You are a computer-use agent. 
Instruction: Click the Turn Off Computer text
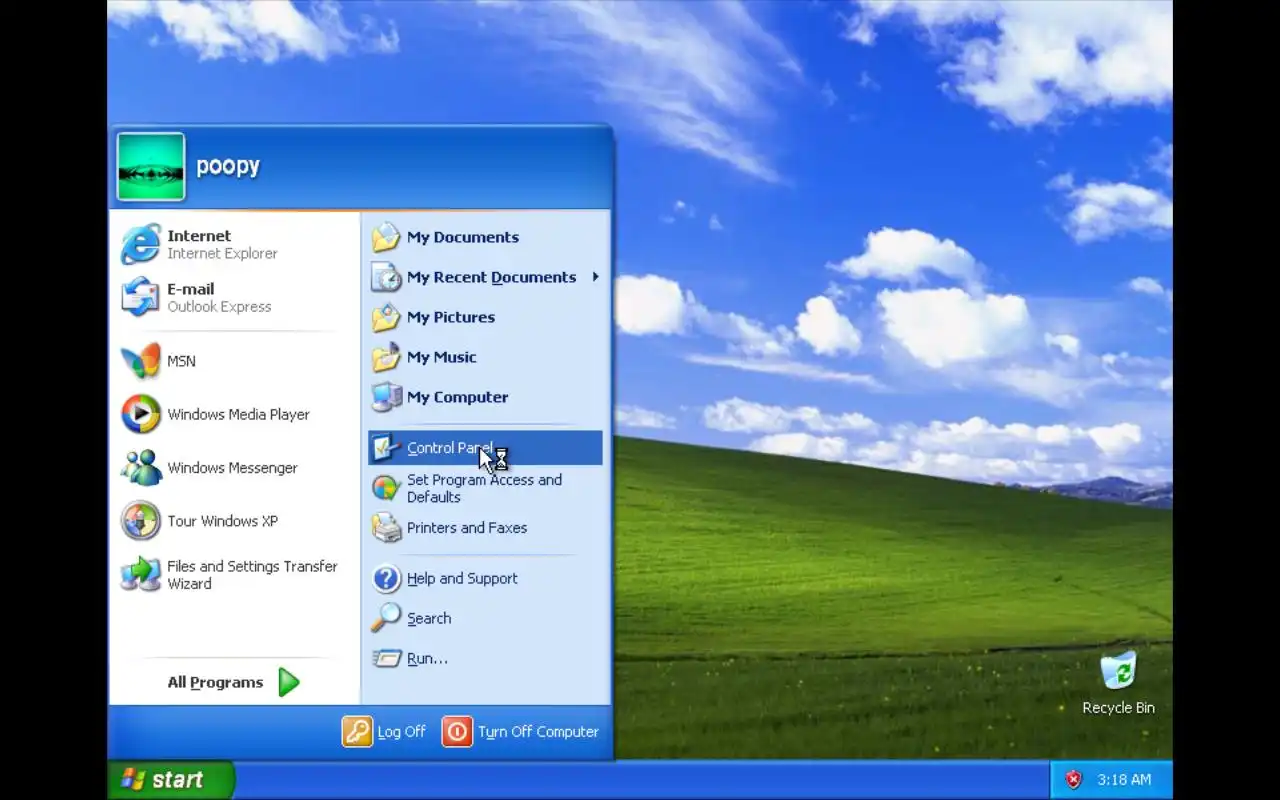tap(538, 732)
